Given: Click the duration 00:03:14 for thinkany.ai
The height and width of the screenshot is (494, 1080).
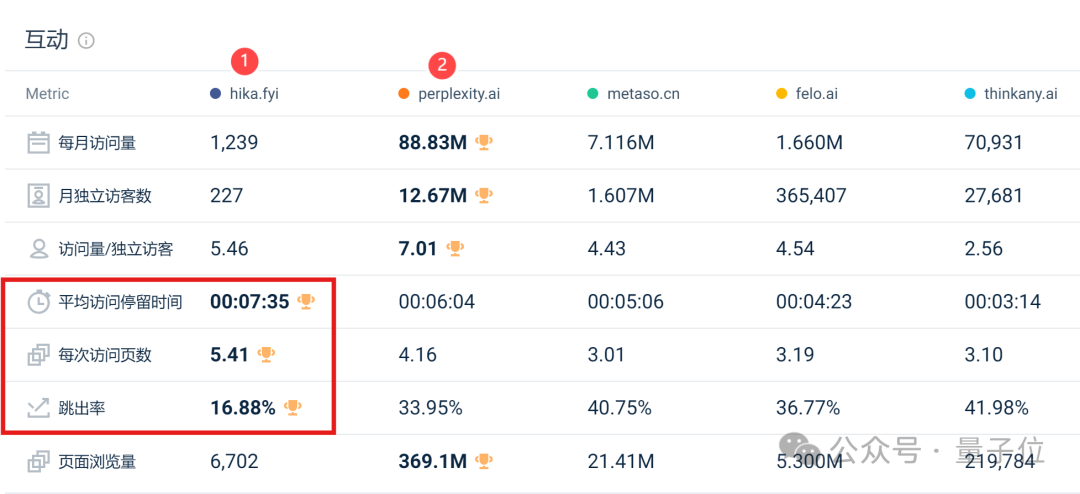Looking at the screenshot, I should 1003,302.
